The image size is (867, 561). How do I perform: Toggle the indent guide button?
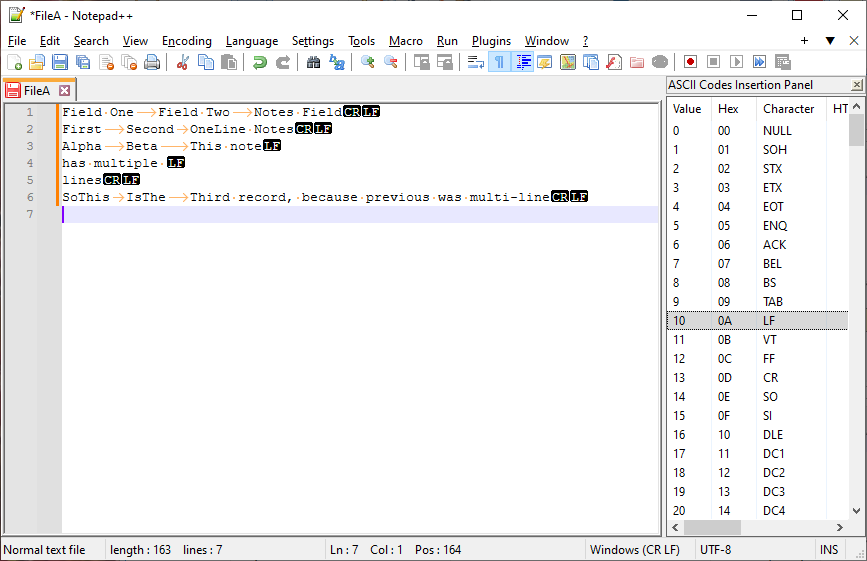tap(523, 62)
